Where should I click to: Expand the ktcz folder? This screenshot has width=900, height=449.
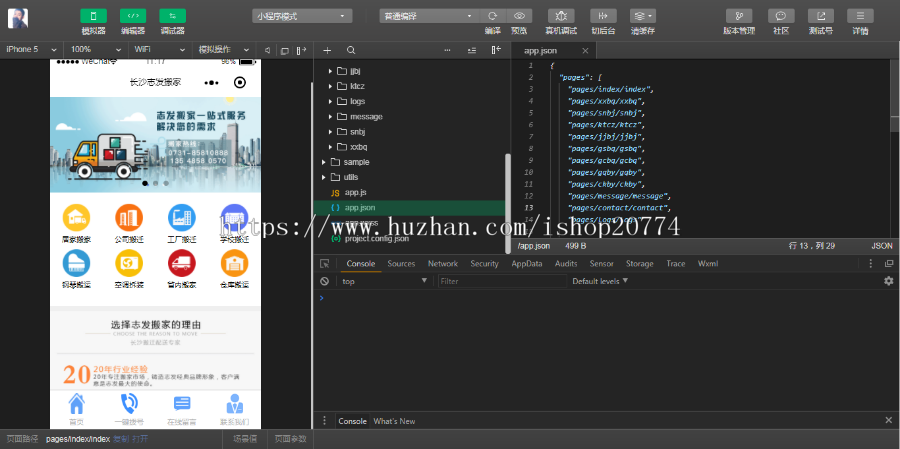[331, 86]
